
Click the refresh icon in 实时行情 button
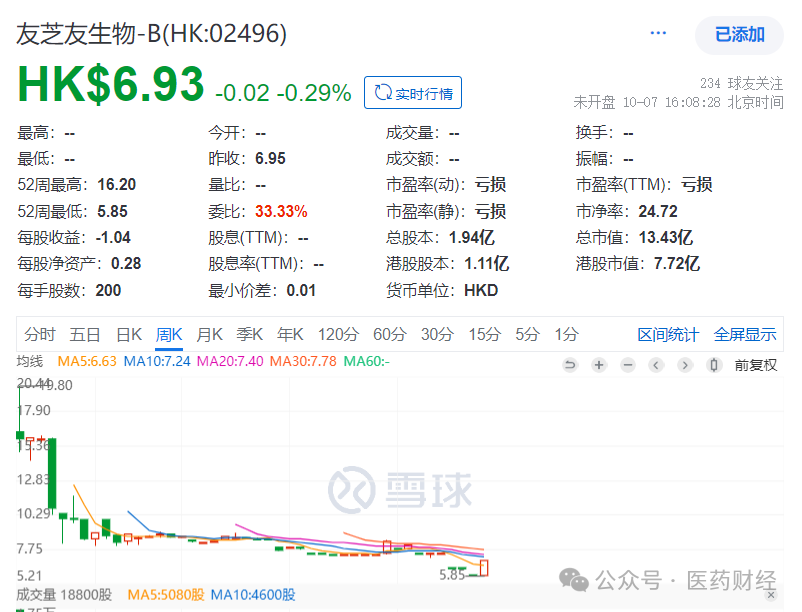coord(382,94)
